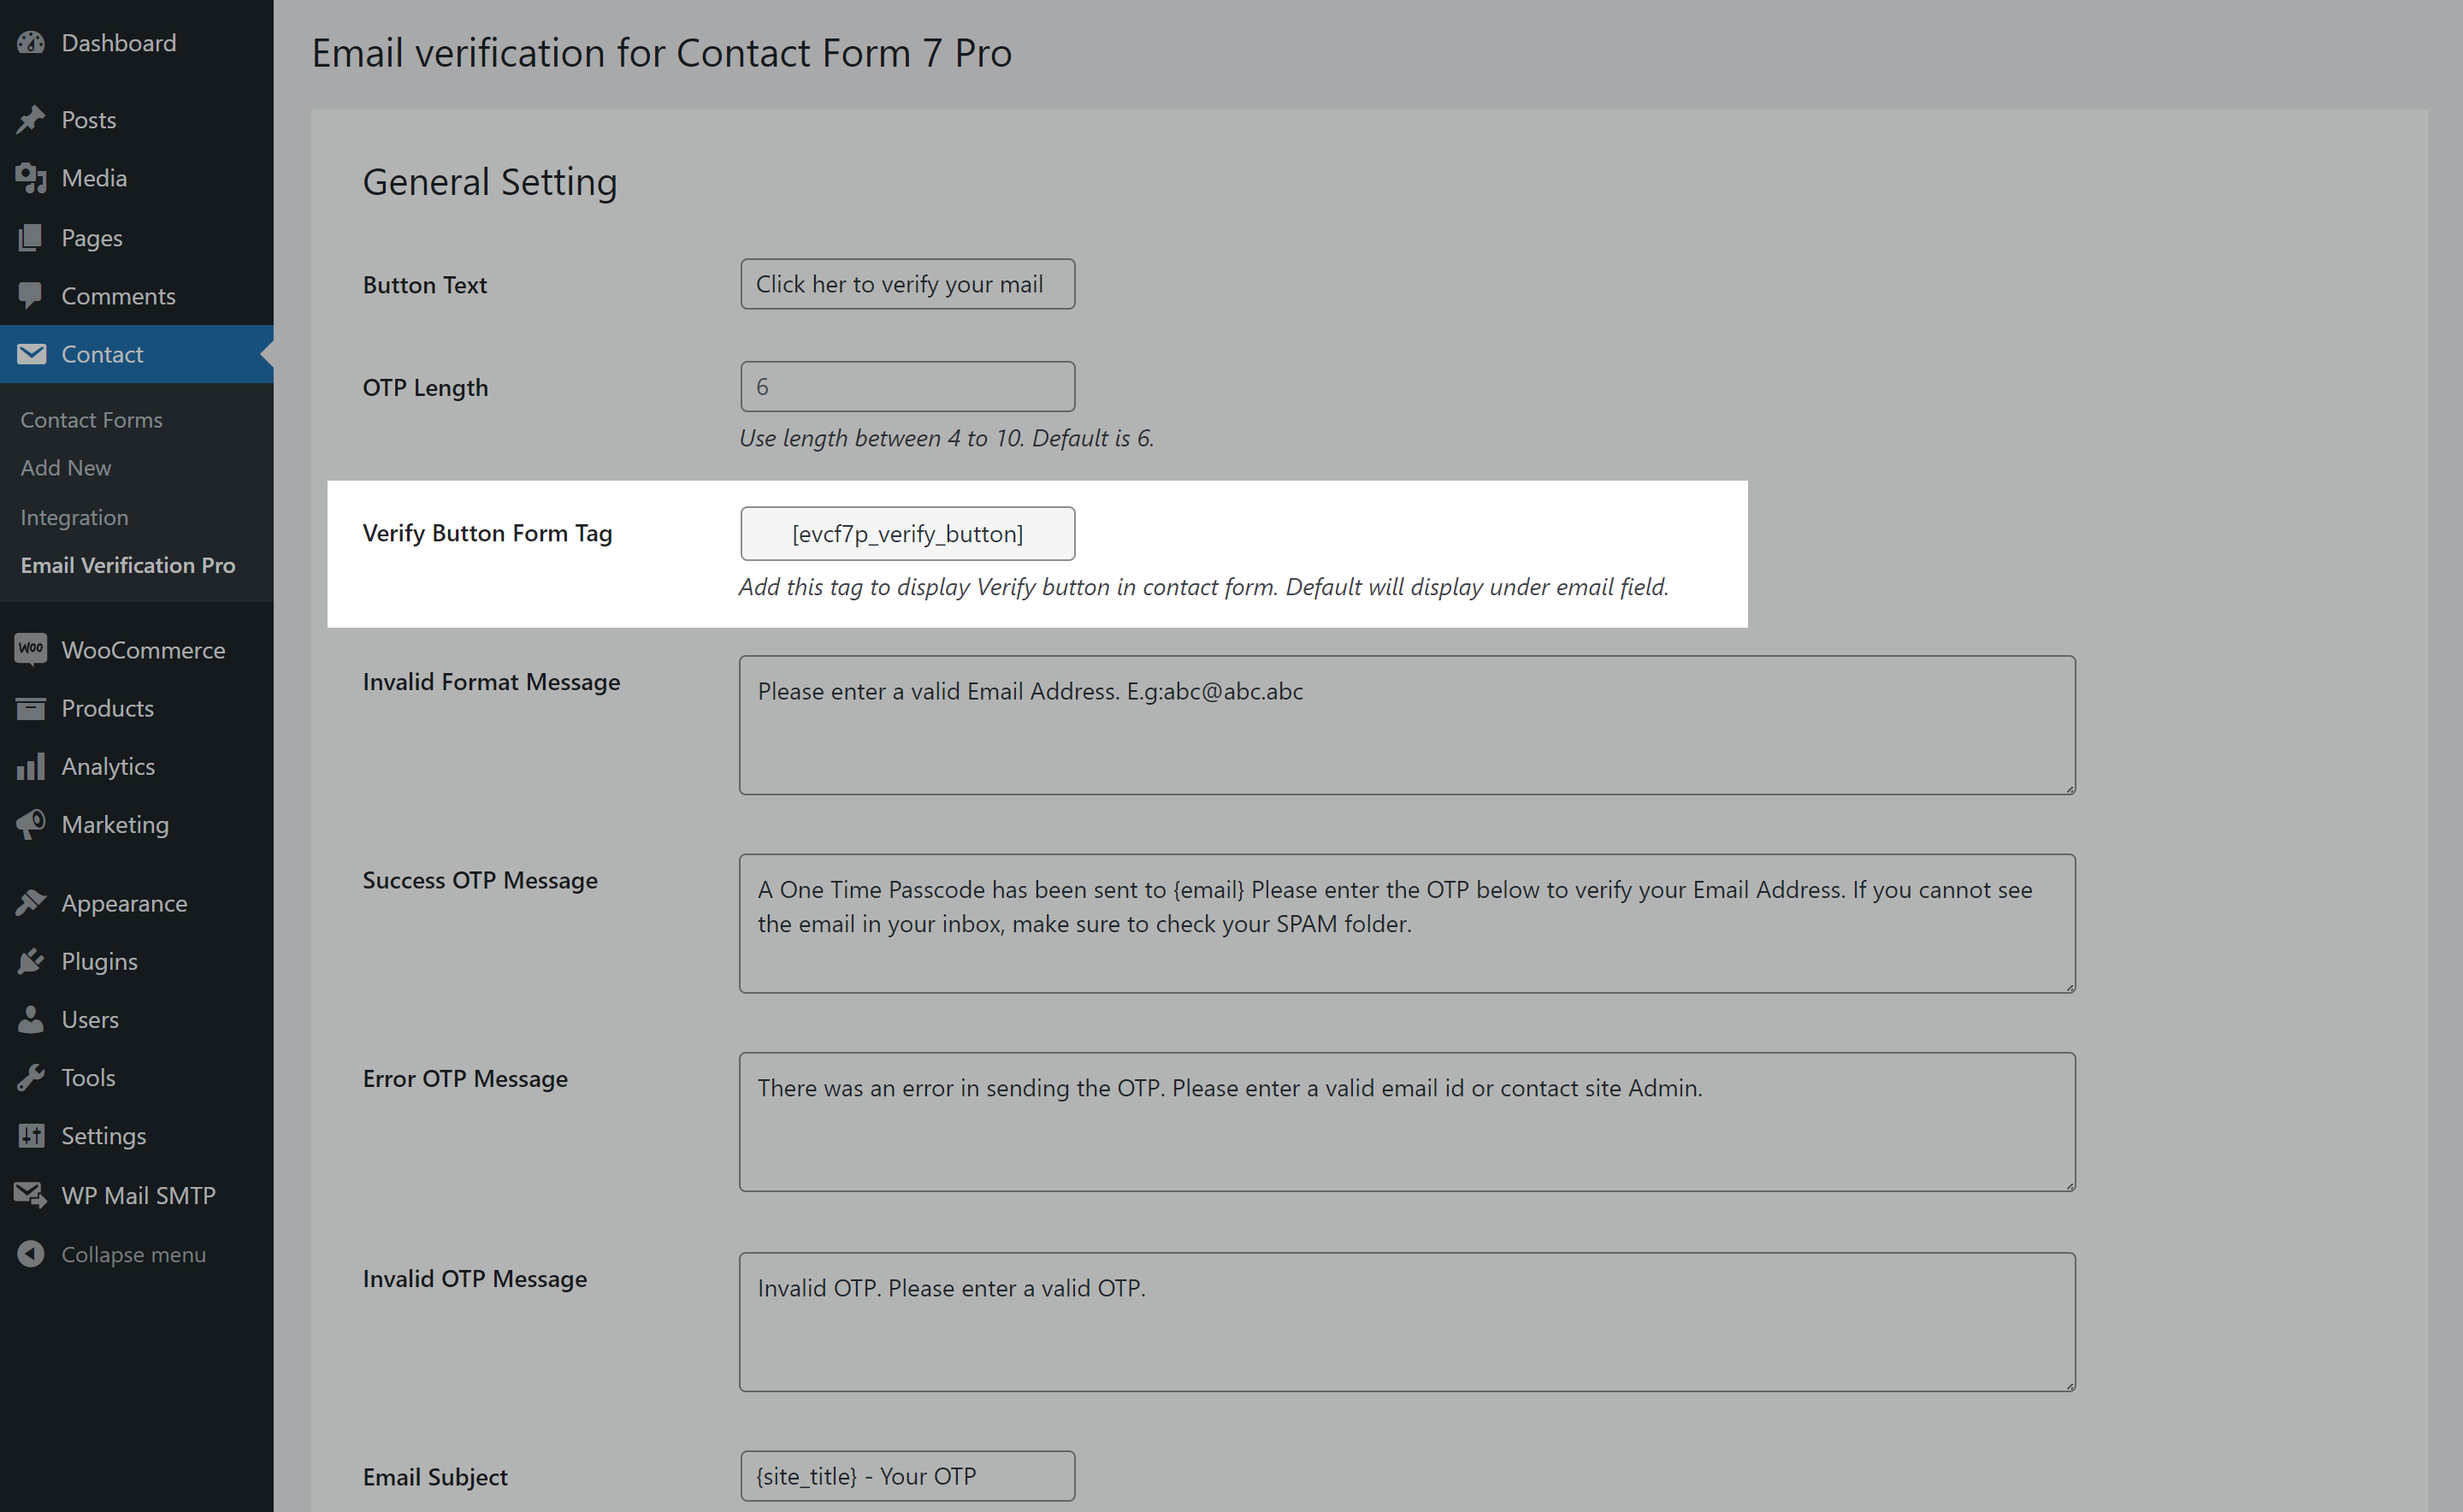Screen dimensions: 2463x1512
Task: Open the WP Mail SMTP menu label
Action: pyautogui.click(x=138, y=1195)
